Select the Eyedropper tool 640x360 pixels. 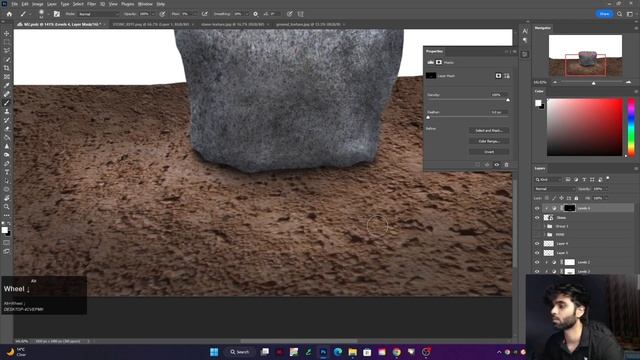tap(7, 85)
